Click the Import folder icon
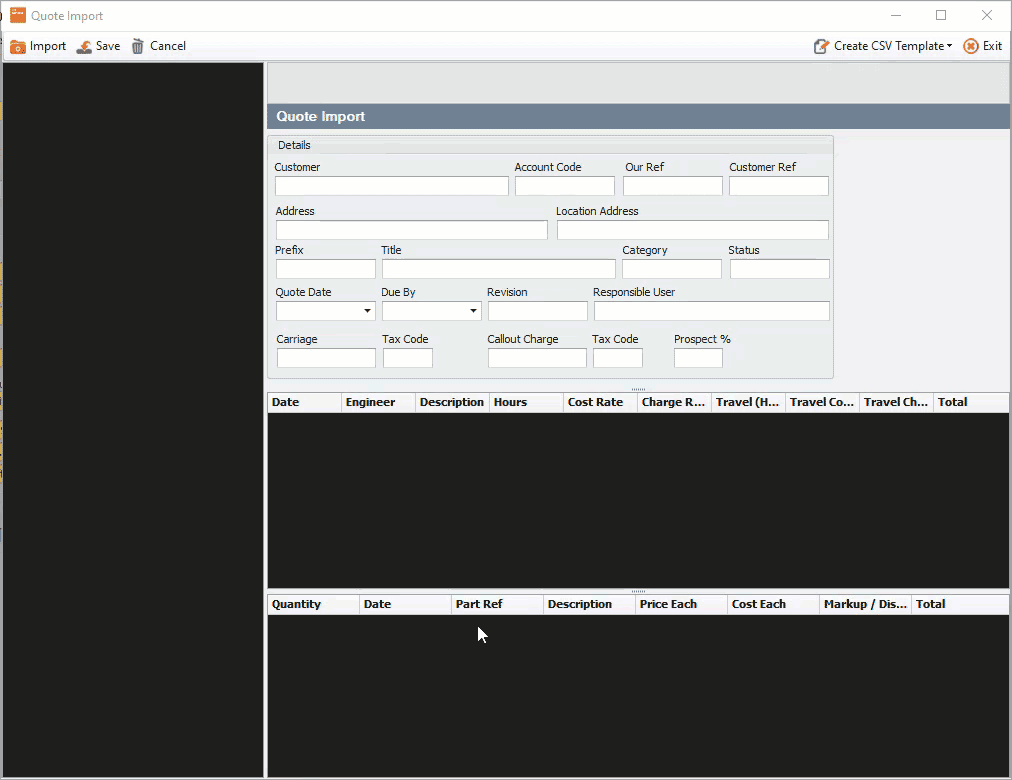The image size is (1012, 780). pos(17,46)
